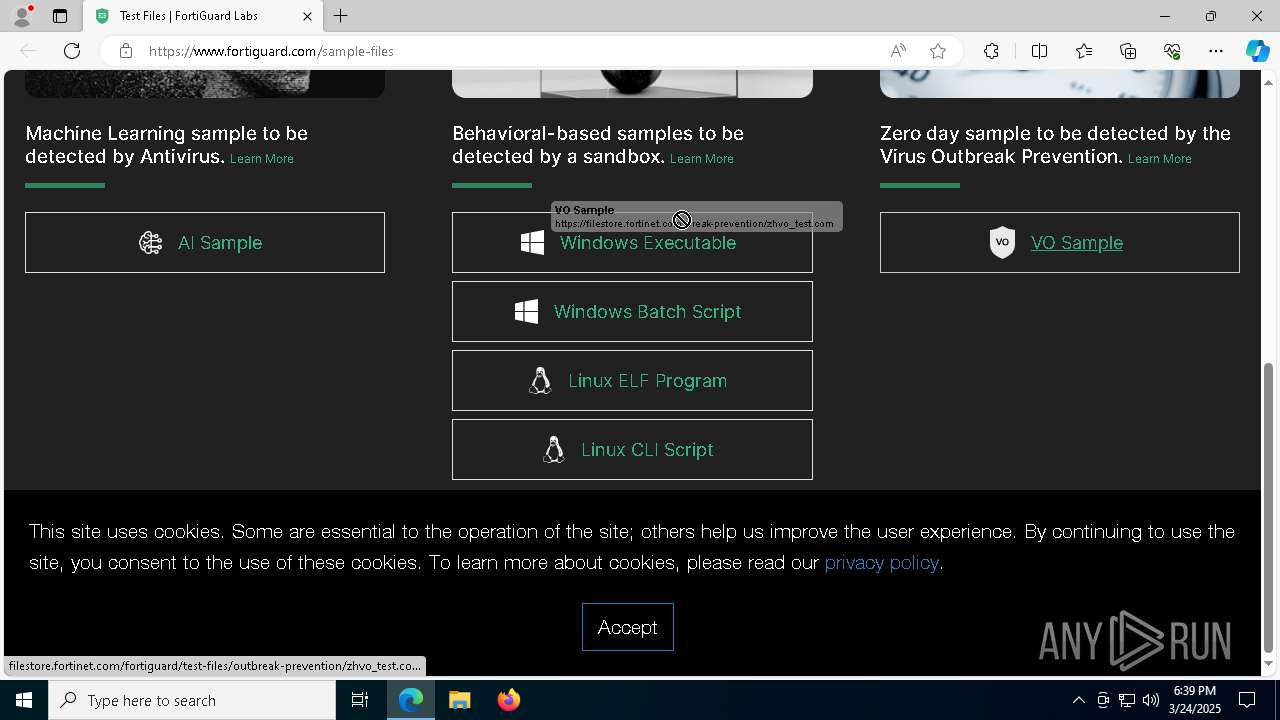Image resolution: width=1280 pixels, height=720 pixels.
Task: Open Learn More for Machine Learning sample
Action: click(262, 159)
